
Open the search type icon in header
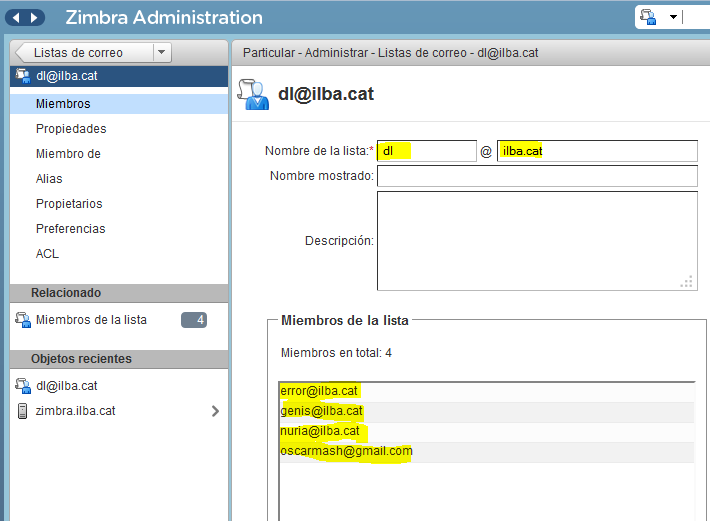[648, 17]
